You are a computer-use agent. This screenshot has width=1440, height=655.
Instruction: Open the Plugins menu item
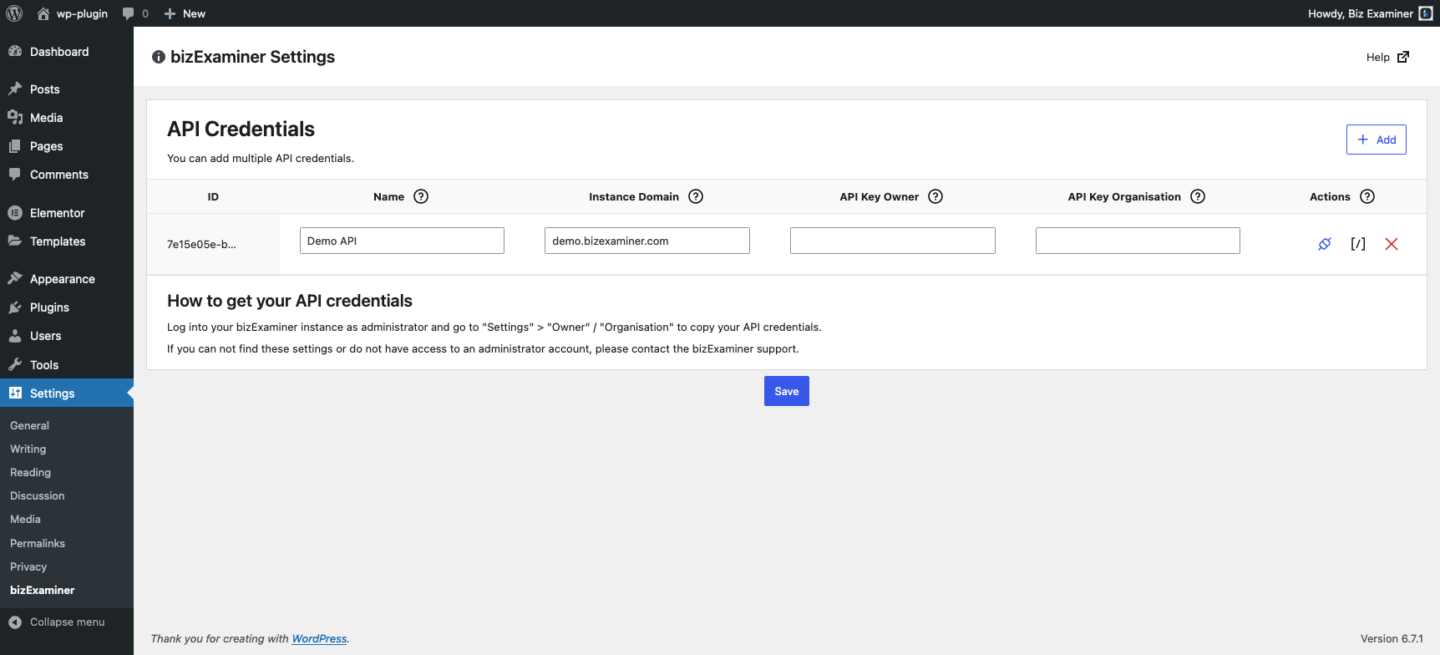[47, 307]
